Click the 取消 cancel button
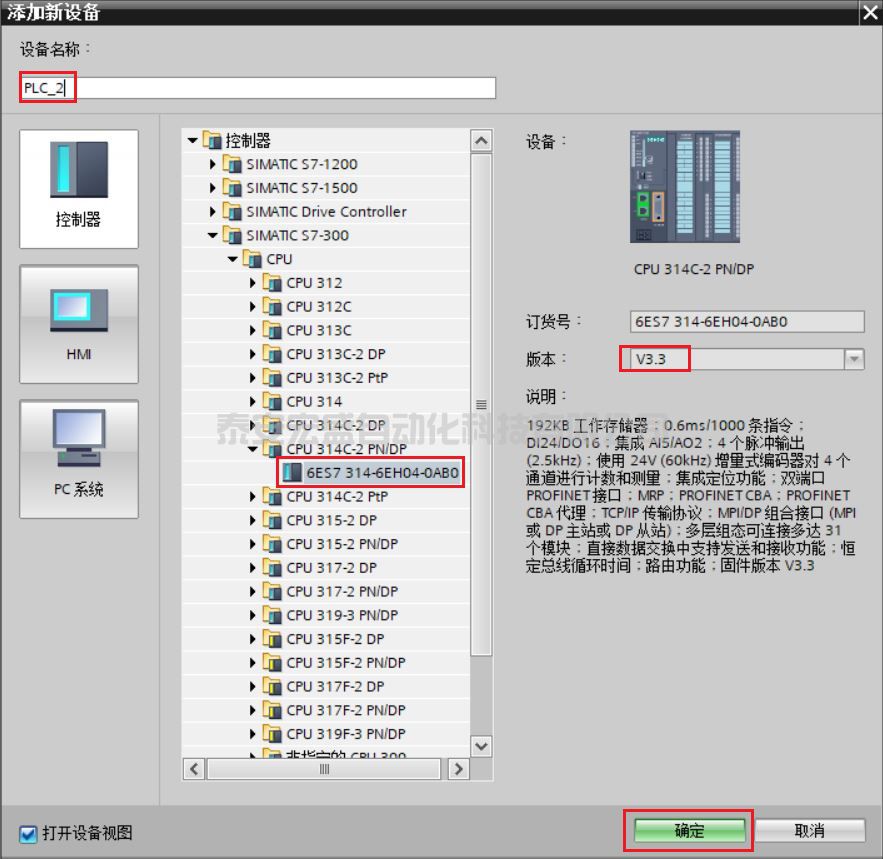Viewport: 883px width, 859px height. coord(809,831)
